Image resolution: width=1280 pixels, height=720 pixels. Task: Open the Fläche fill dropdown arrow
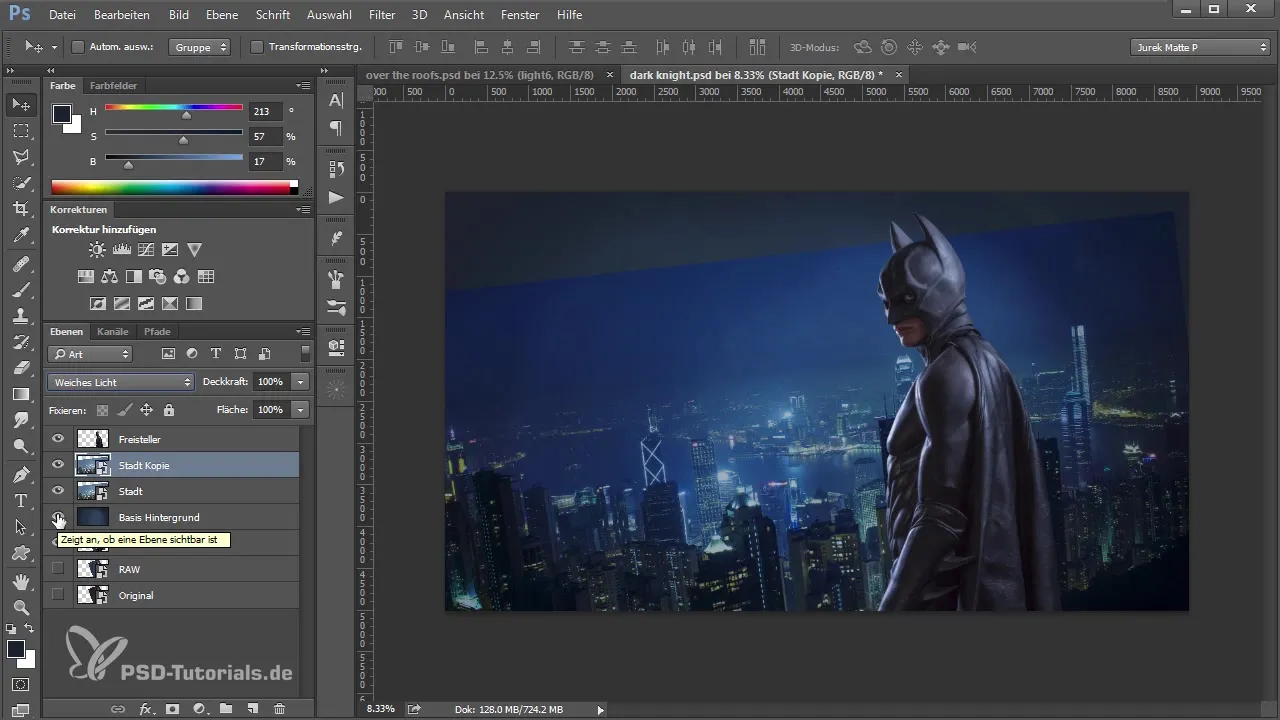pos(301,410)
